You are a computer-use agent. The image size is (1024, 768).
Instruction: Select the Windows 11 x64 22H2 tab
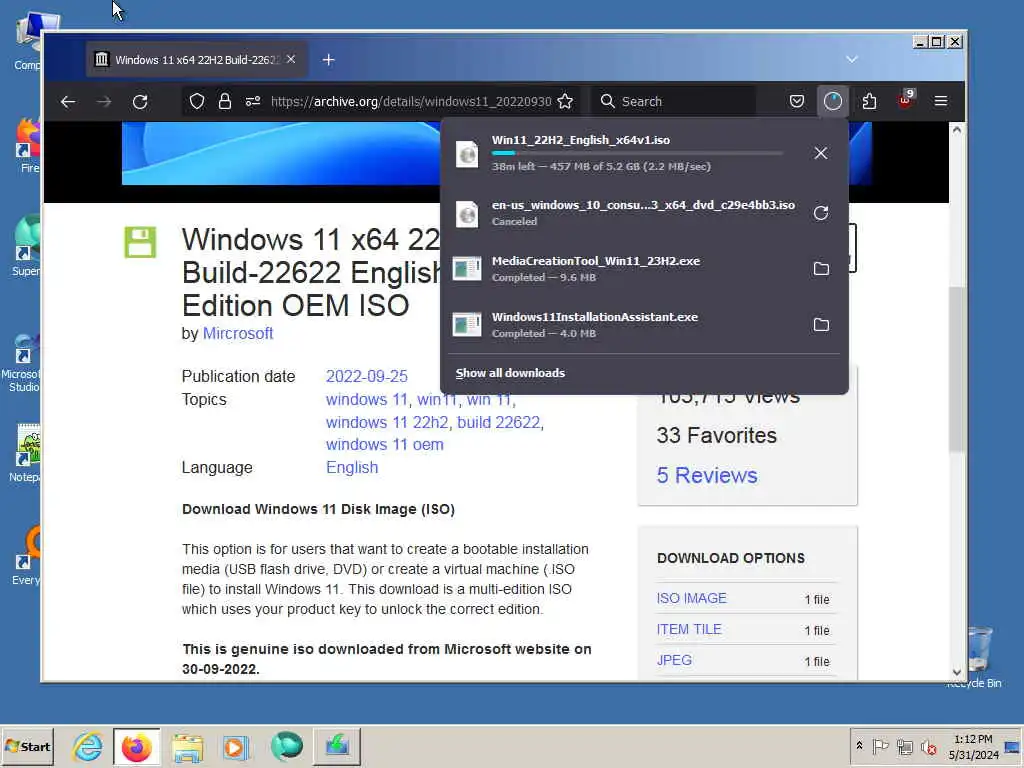tap(197, 60)
